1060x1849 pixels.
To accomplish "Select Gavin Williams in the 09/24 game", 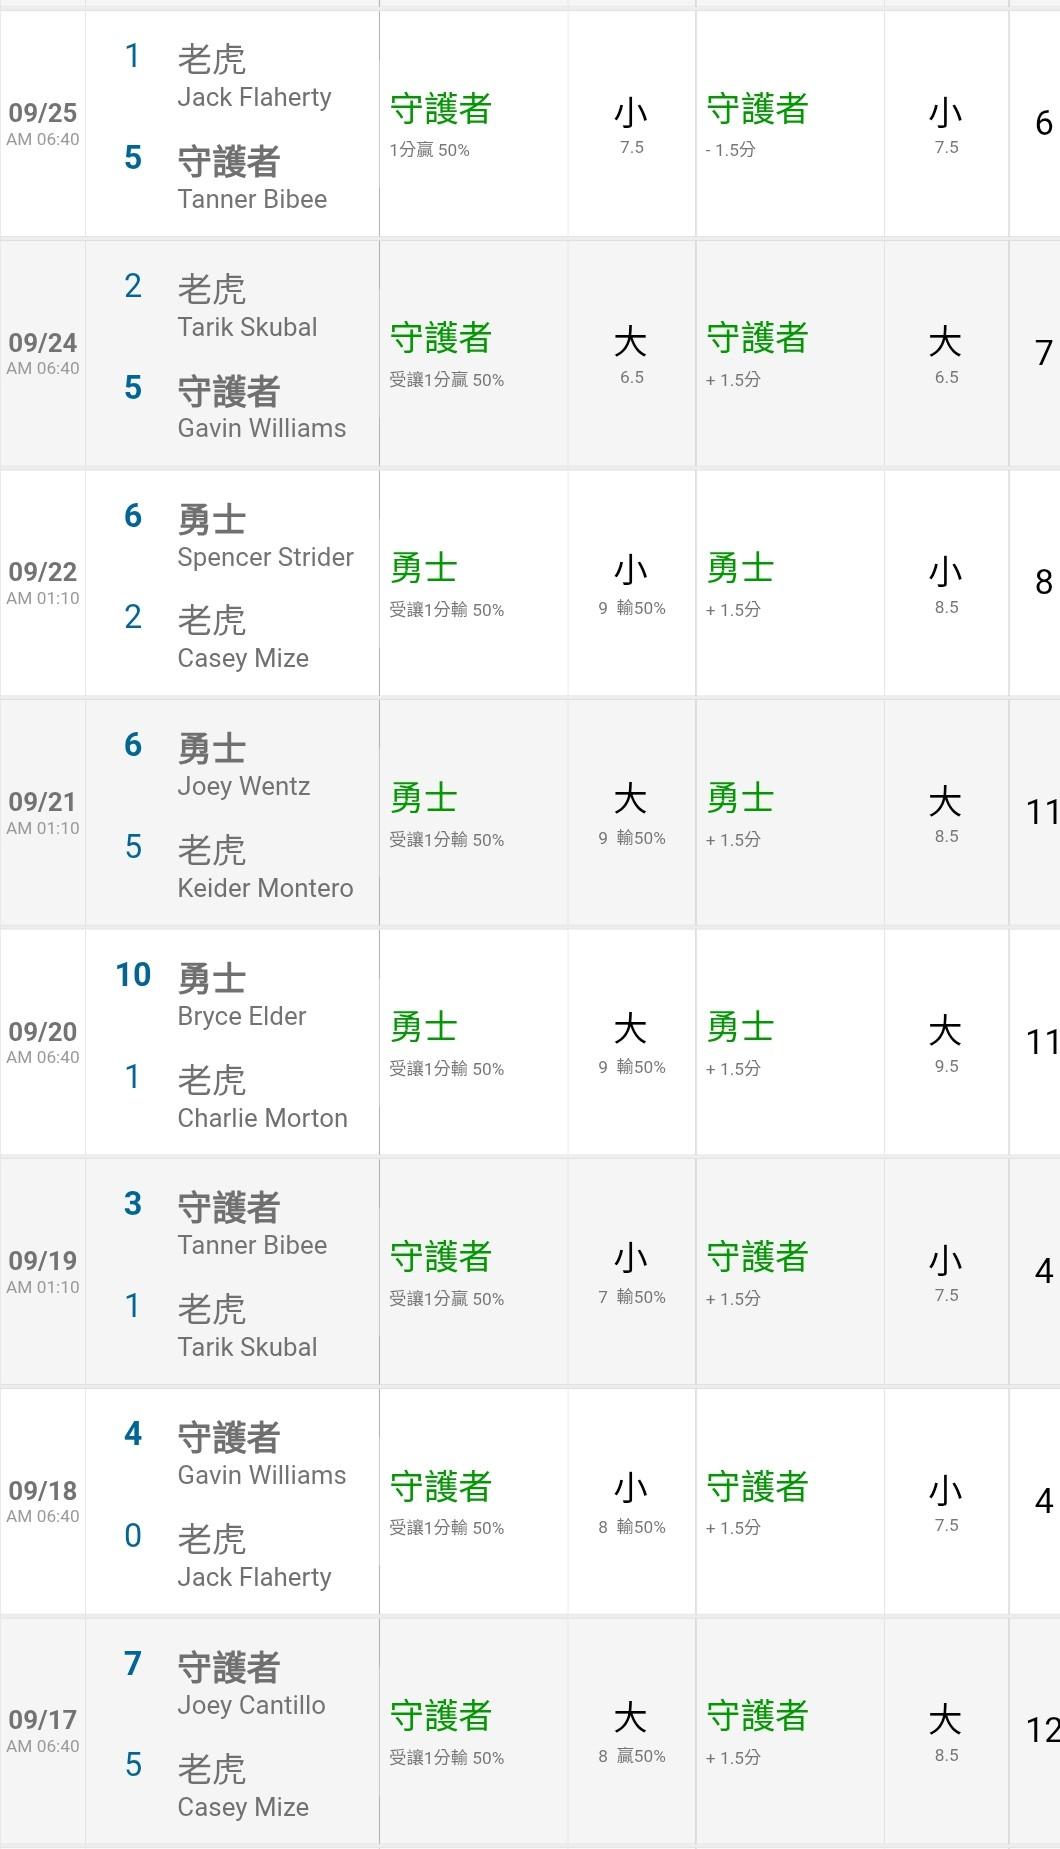I will 261,428.
